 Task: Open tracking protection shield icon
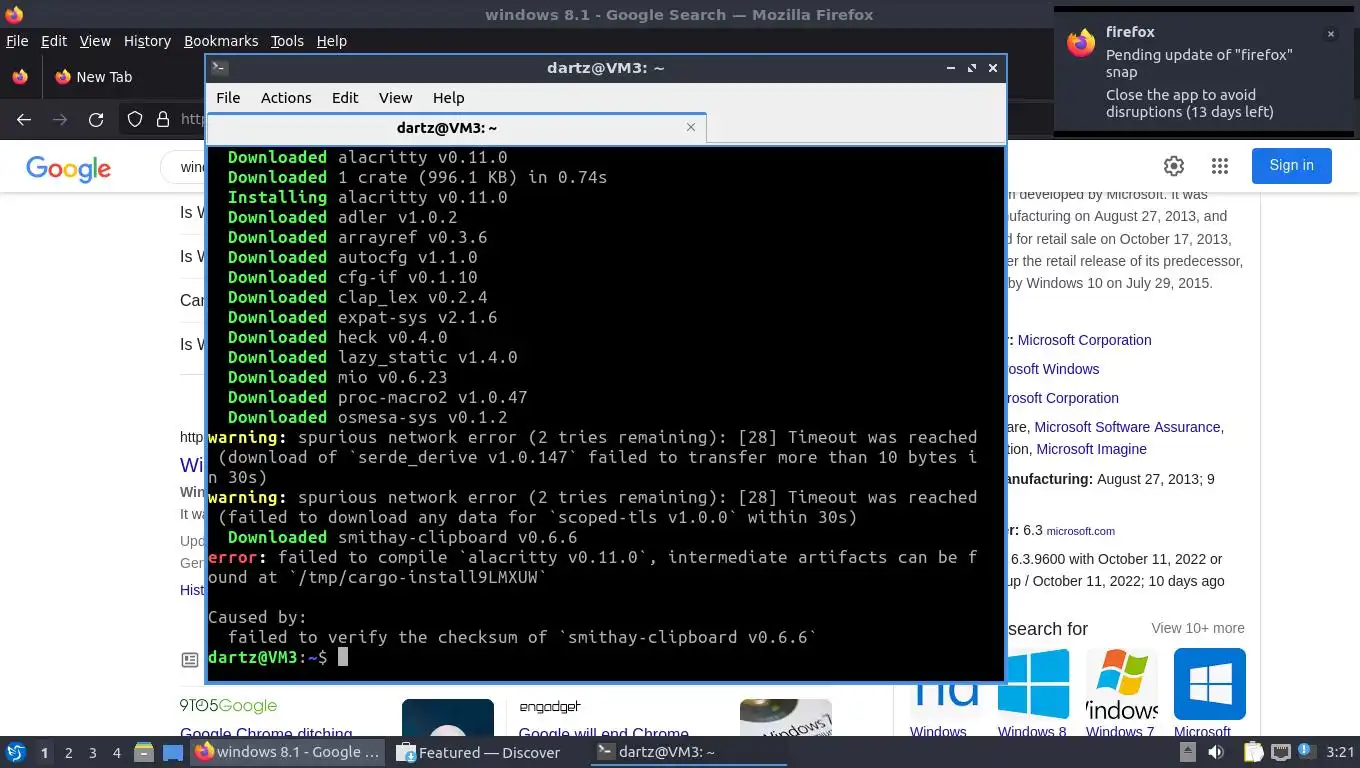click(x=135, y=120)
